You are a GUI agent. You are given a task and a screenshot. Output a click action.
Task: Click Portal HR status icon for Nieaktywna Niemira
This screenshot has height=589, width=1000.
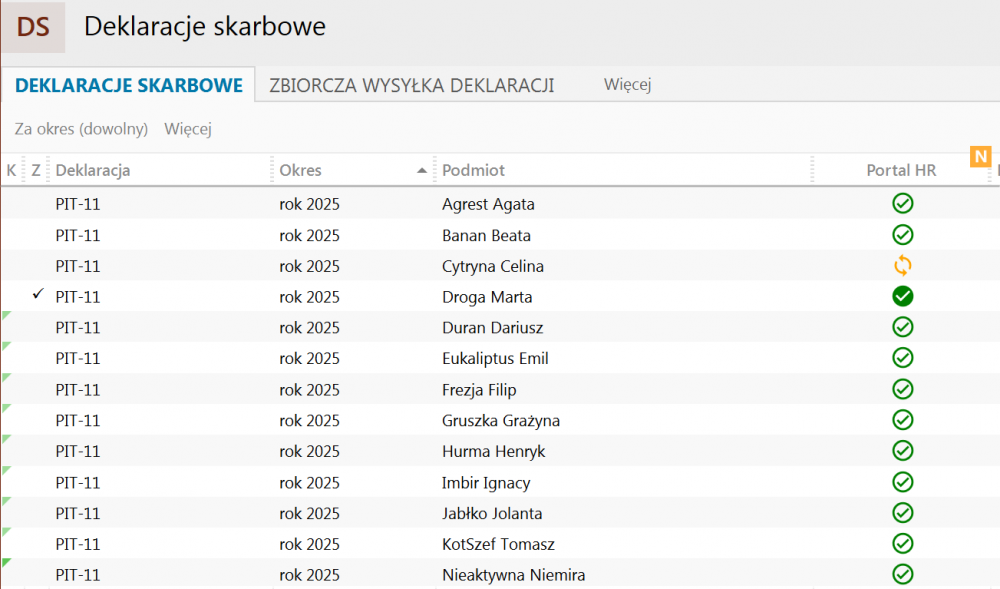tap(902, 575)
